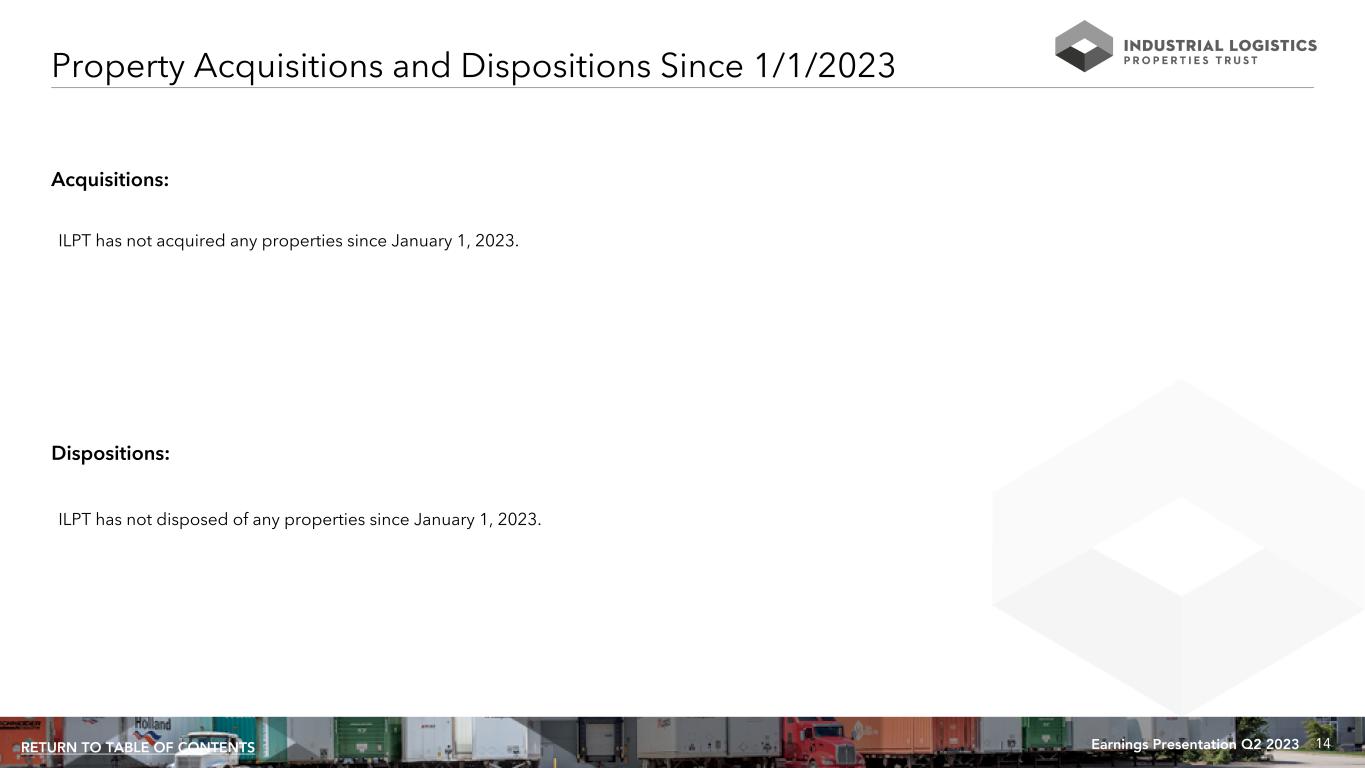This screenshot has width=1365, height=768.
Task: Click the Industrial Logistics cube logo icon
Action: tap(1083, 46)
